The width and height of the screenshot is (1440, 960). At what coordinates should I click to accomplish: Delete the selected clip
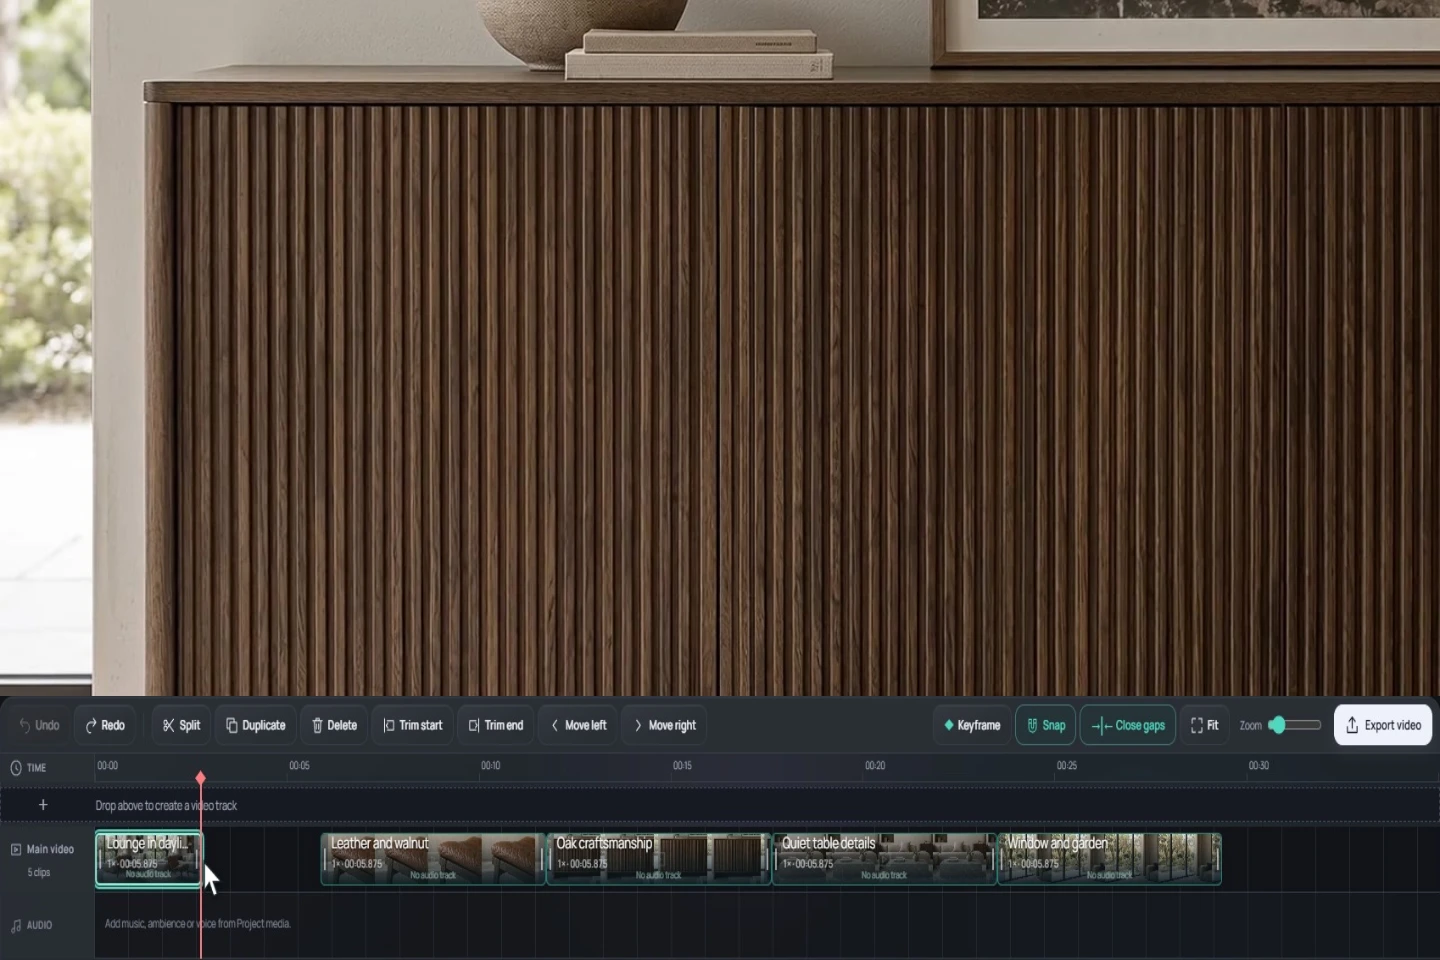click(334, 725)
